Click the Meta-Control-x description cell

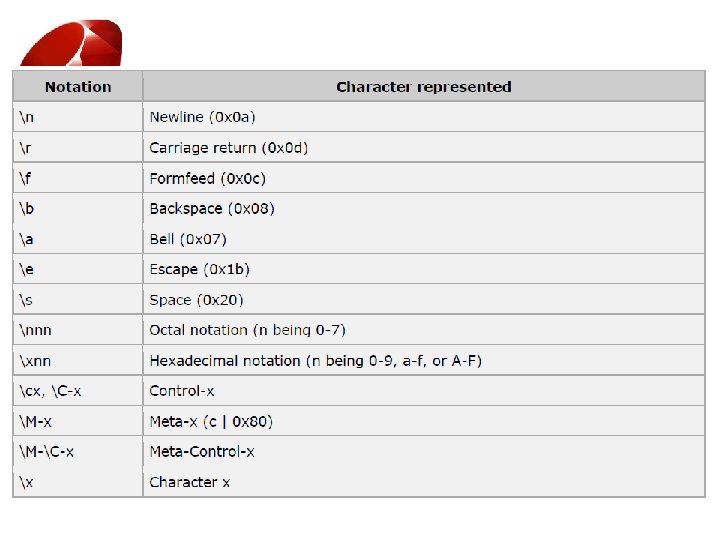click(x=423, y=451)
